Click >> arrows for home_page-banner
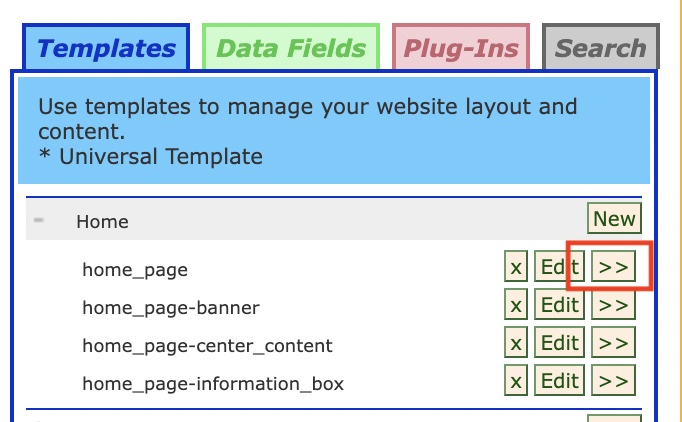Screen dimensions: 682x422 (x=614, y=306)
